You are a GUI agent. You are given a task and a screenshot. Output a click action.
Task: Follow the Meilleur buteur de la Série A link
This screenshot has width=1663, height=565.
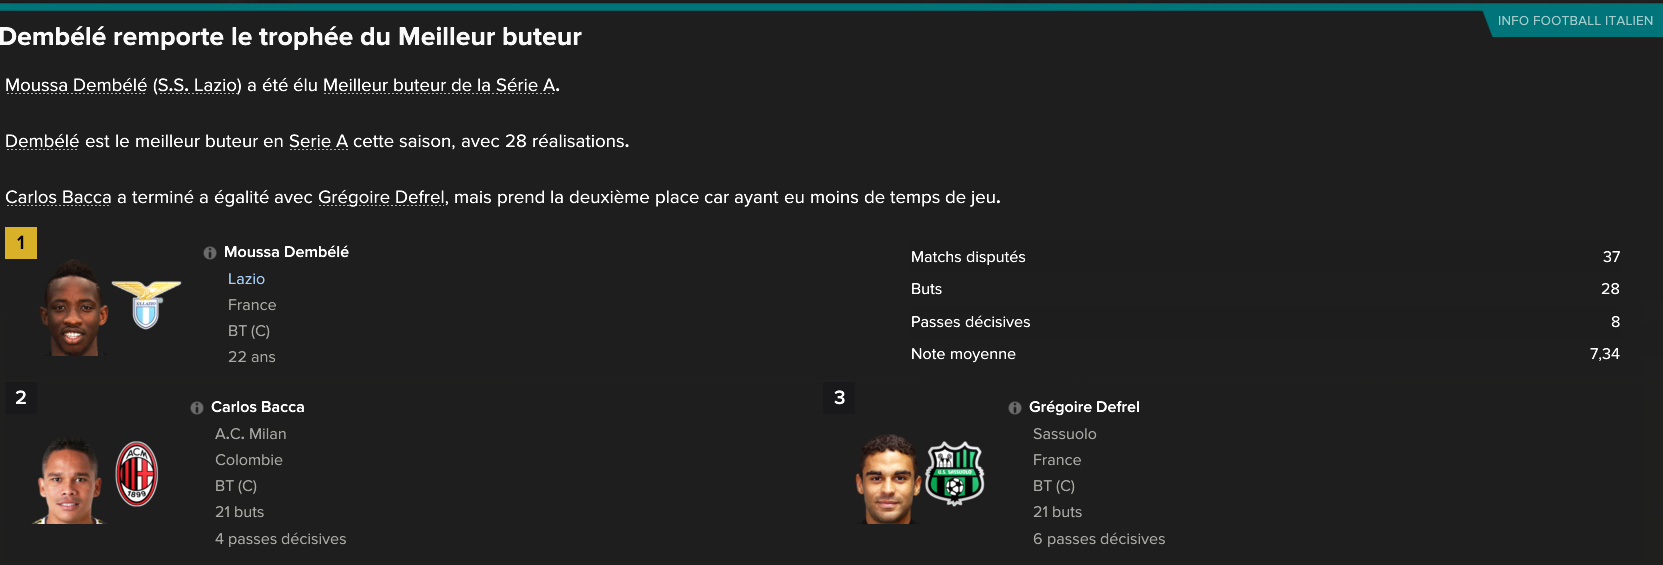point(439,85)
